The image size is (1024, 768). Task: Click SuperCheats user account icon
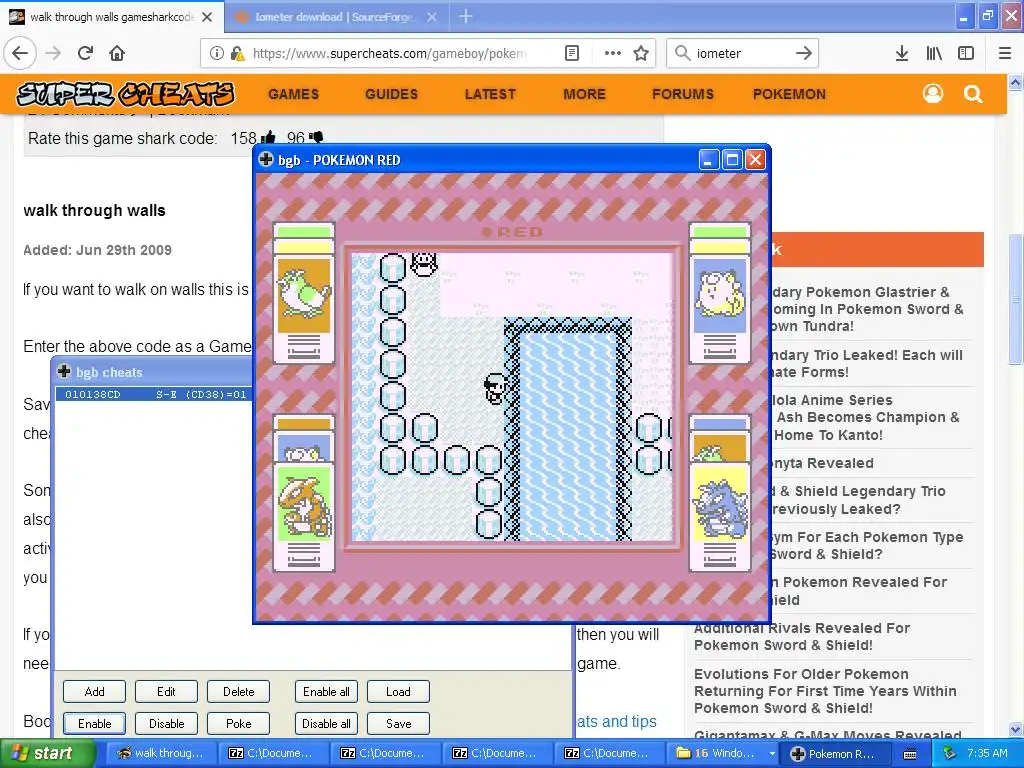[x=933, y=94]
